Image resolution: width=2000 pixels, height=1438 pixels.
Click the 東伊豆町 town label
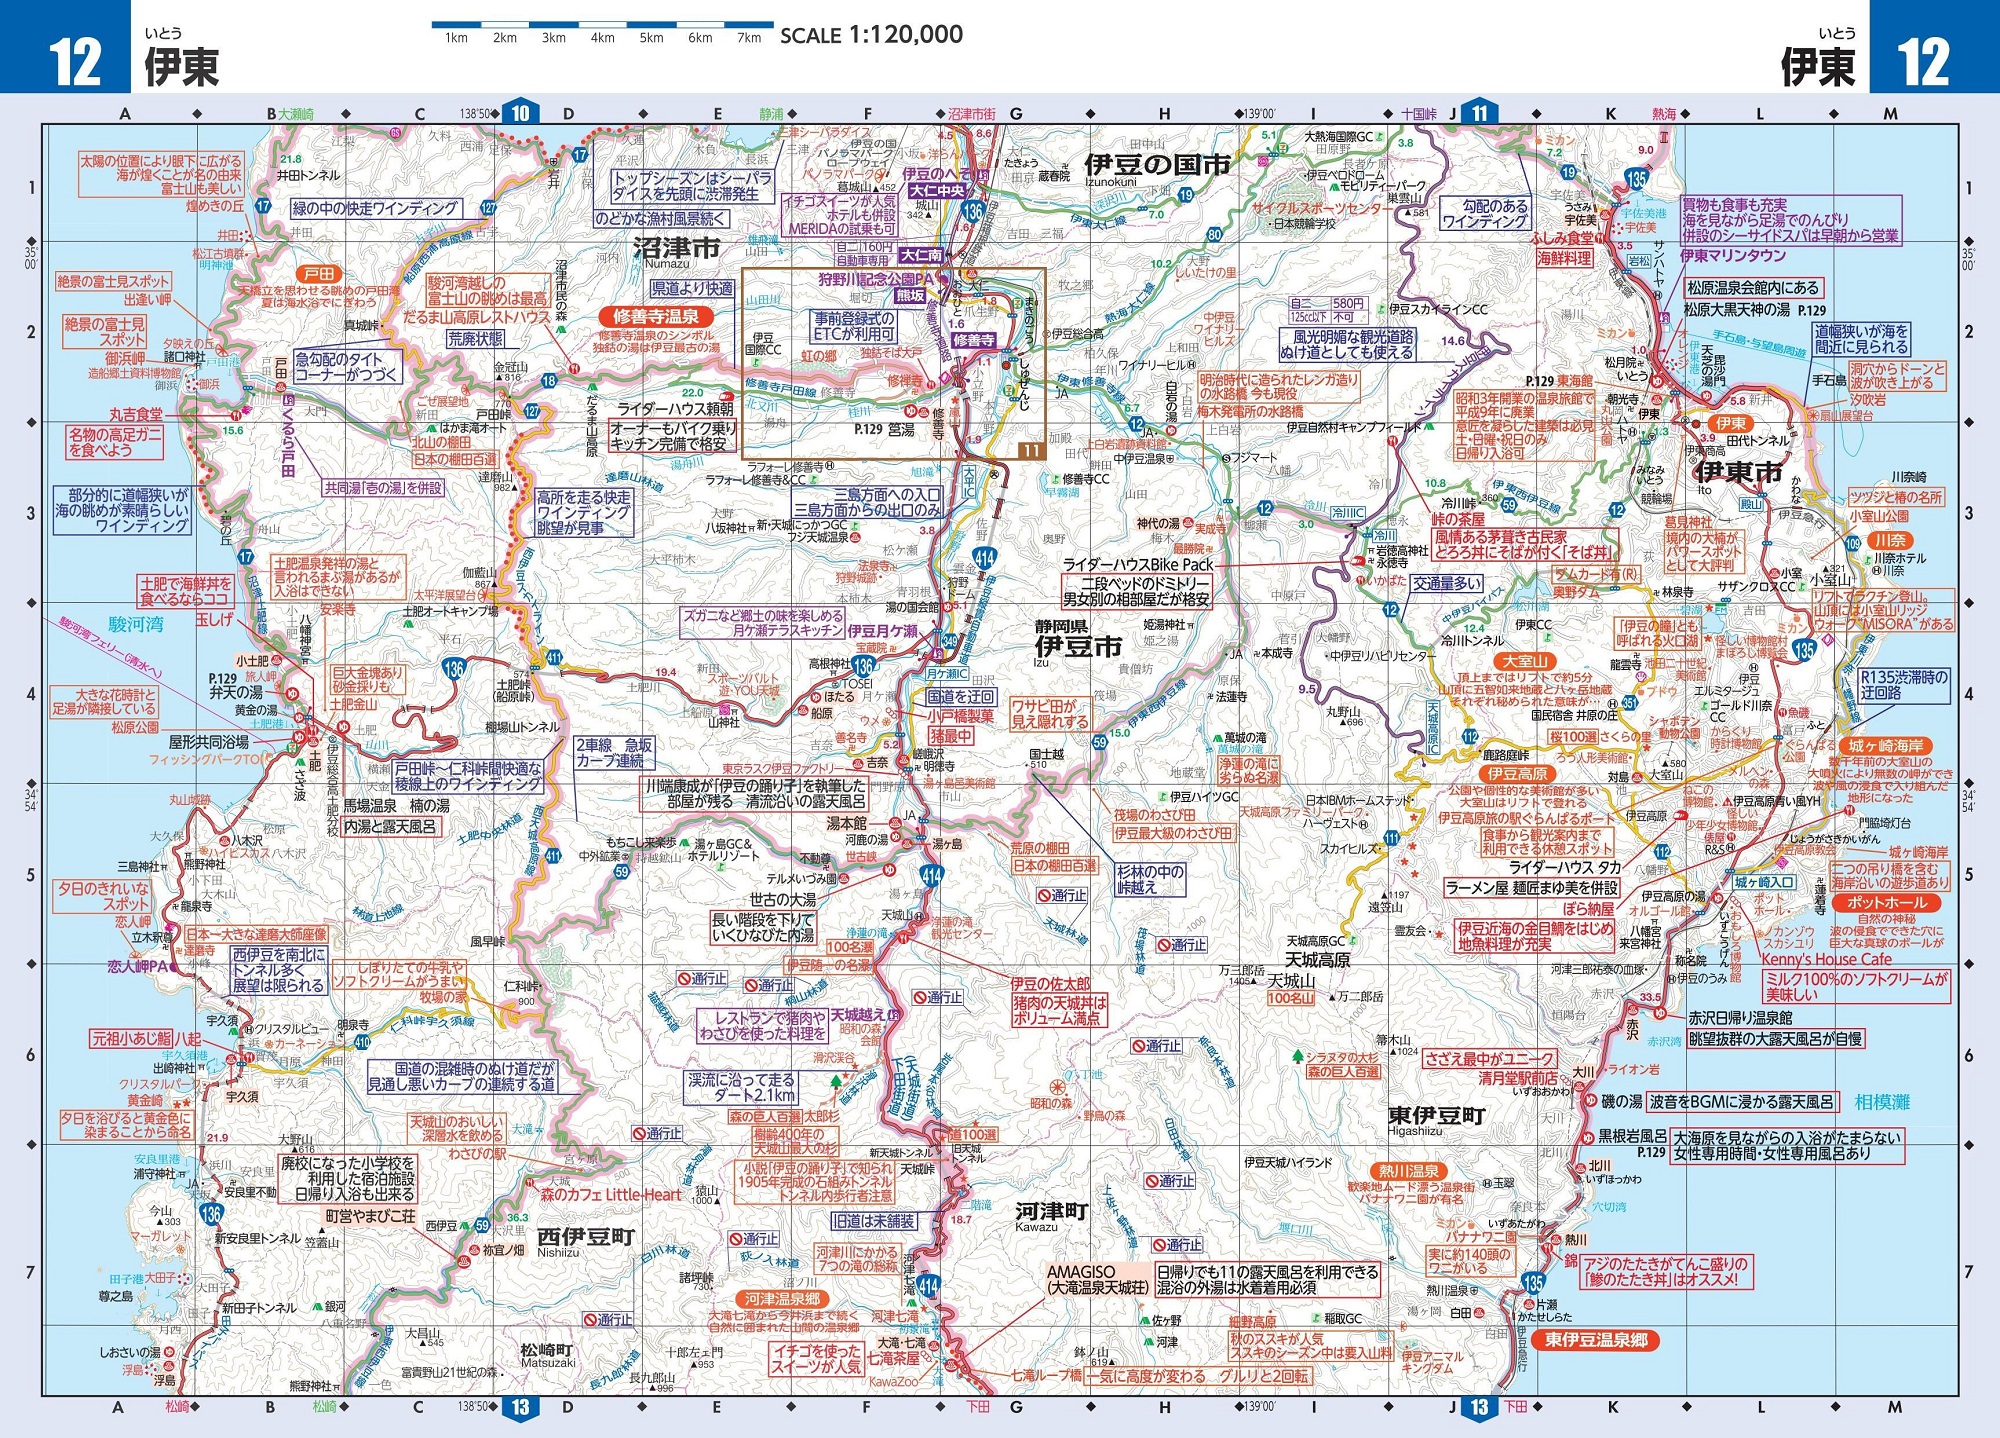click(1436, 1115)
